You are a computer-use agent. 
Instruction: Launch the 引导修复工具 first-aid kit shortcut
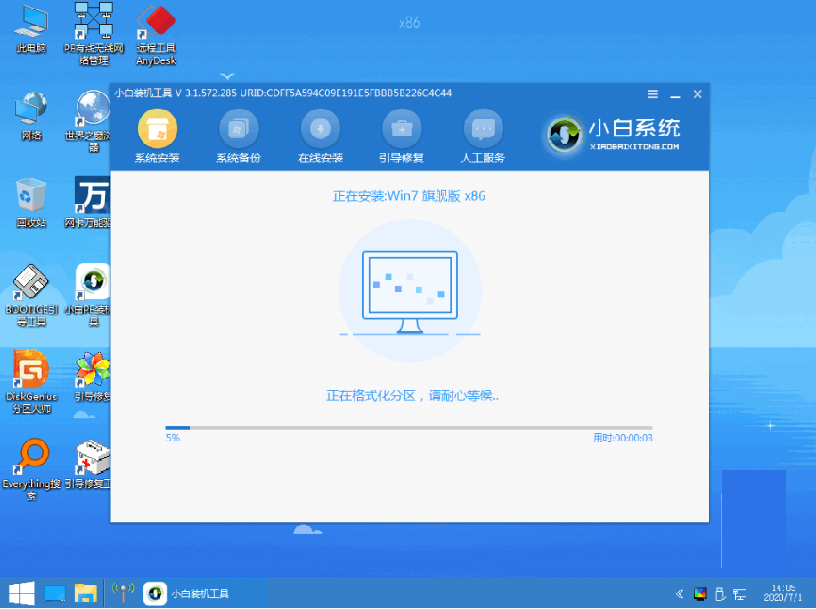88,465
